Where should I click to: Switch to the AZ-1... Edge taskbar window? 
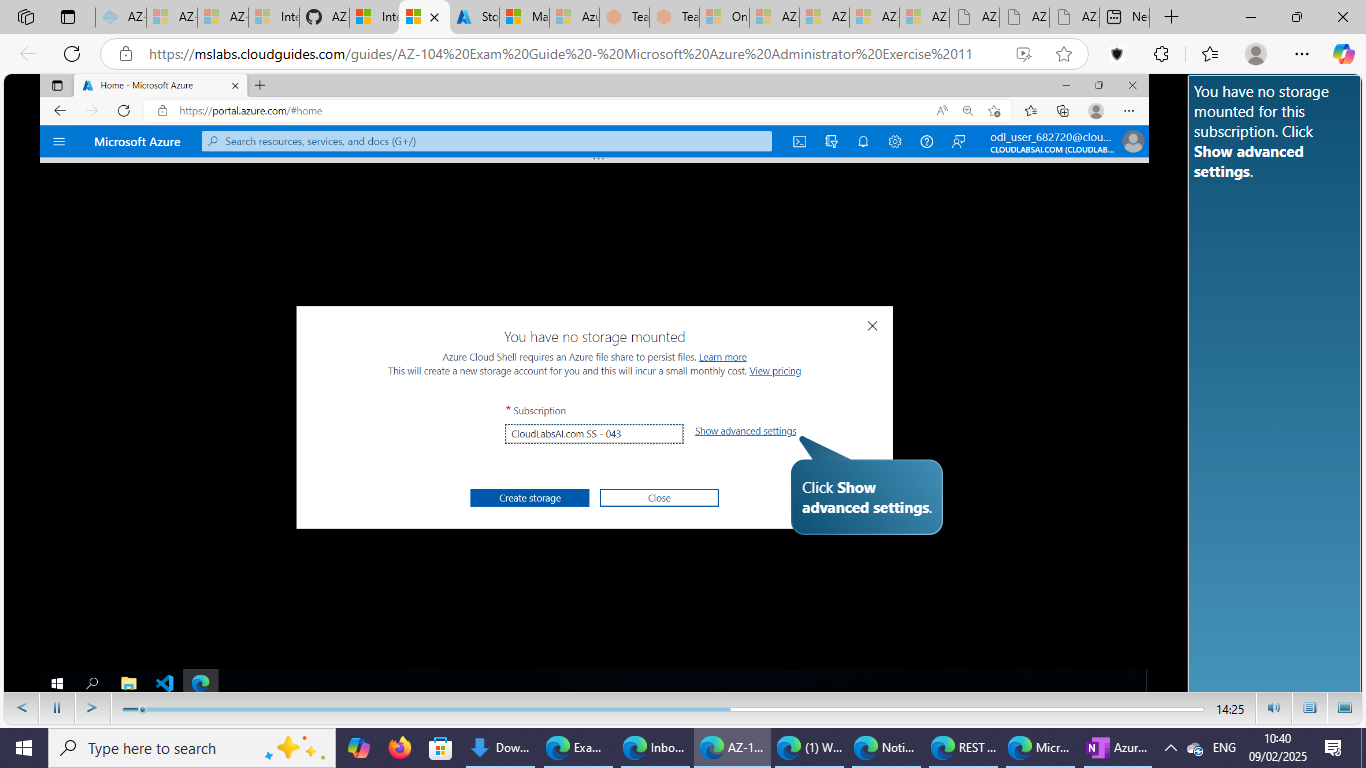click(733, 748)
